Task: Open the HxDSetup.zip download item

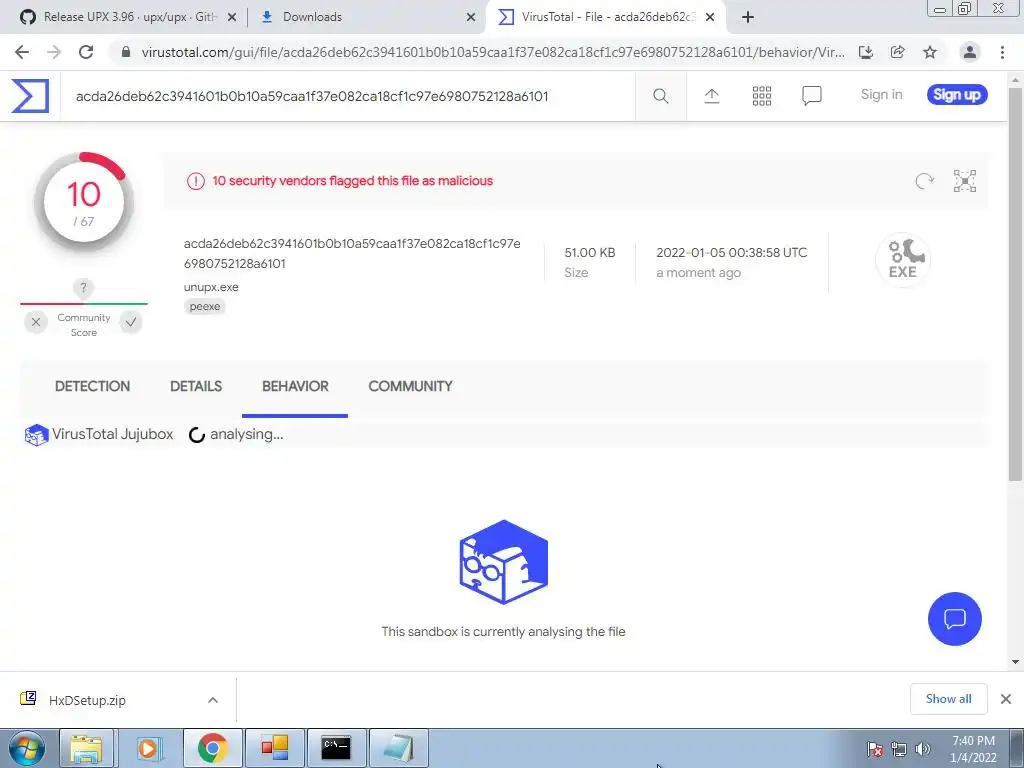Action: pos(88,700)
